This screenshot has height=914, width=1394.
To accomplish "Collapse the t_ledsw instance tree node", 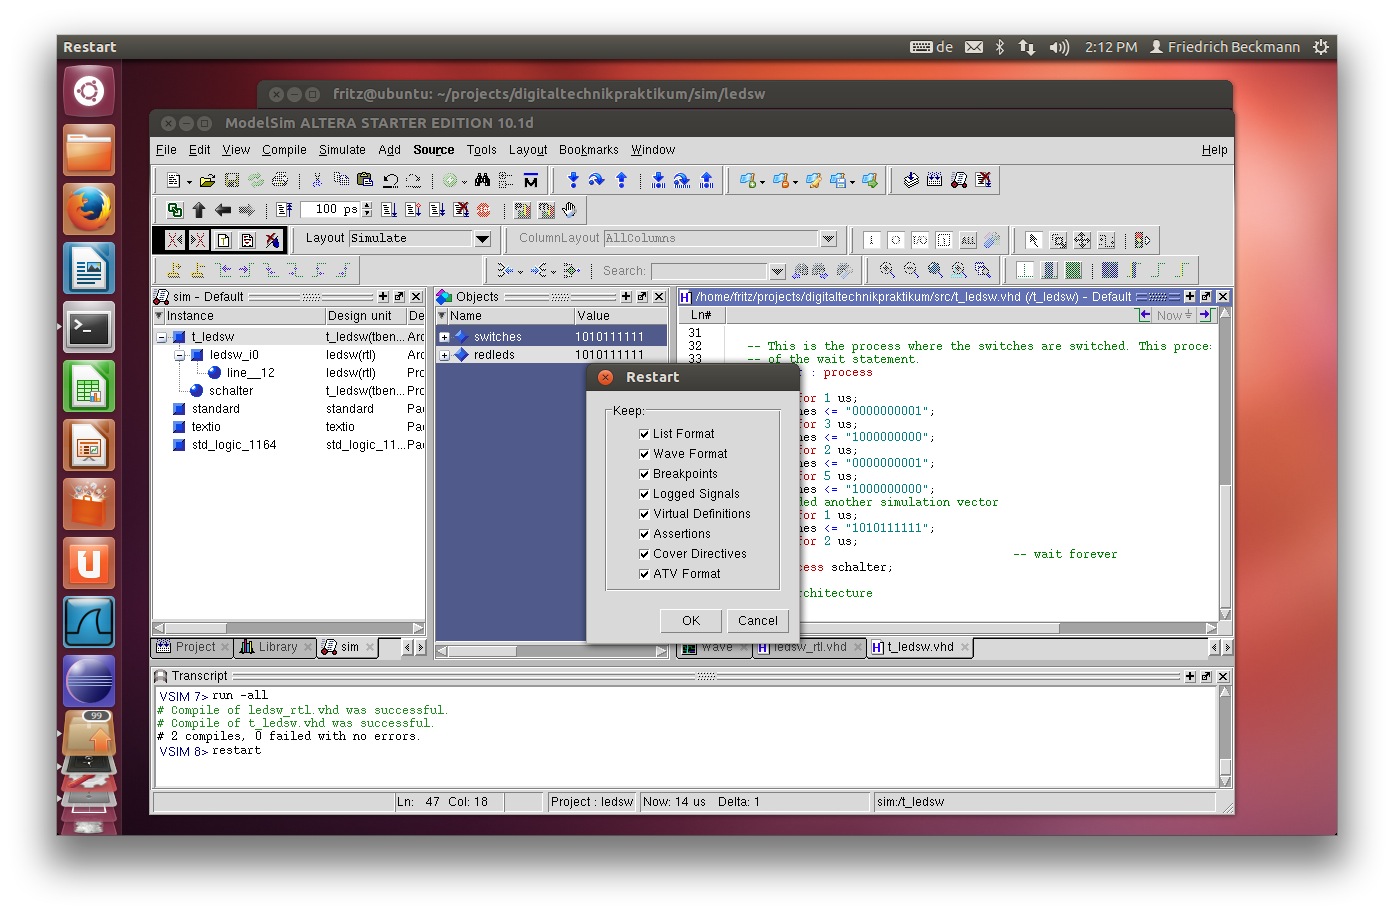I will [x=161, y=337].
